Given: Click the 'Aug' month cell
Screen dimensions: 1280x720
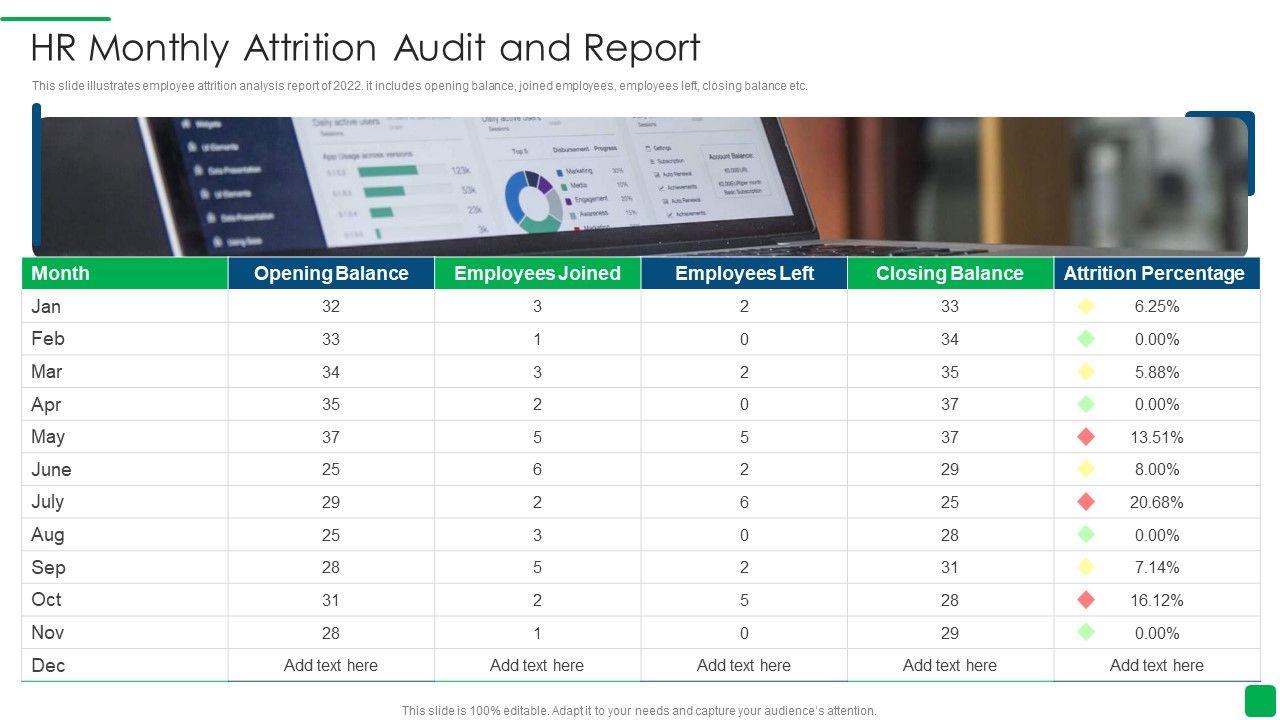Looking at the screenshot, I should tap(125, 534).
